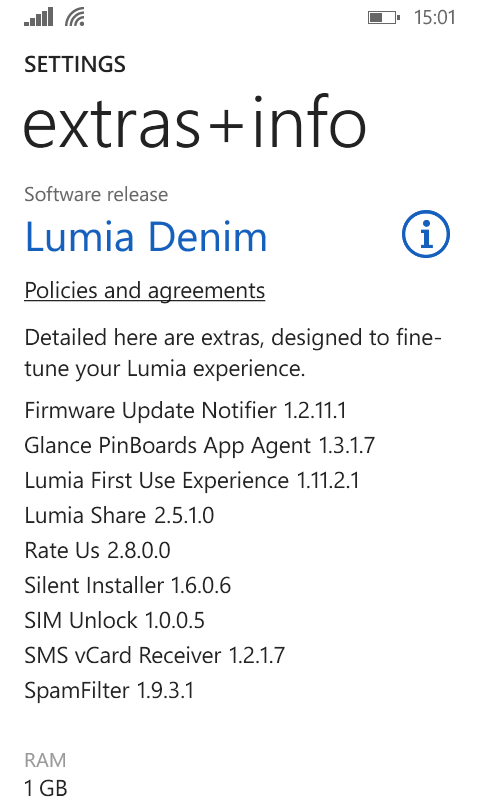The image size is (480, 800).
Task: Select Lumia First Use Experience entry
Action: [192, 481]
